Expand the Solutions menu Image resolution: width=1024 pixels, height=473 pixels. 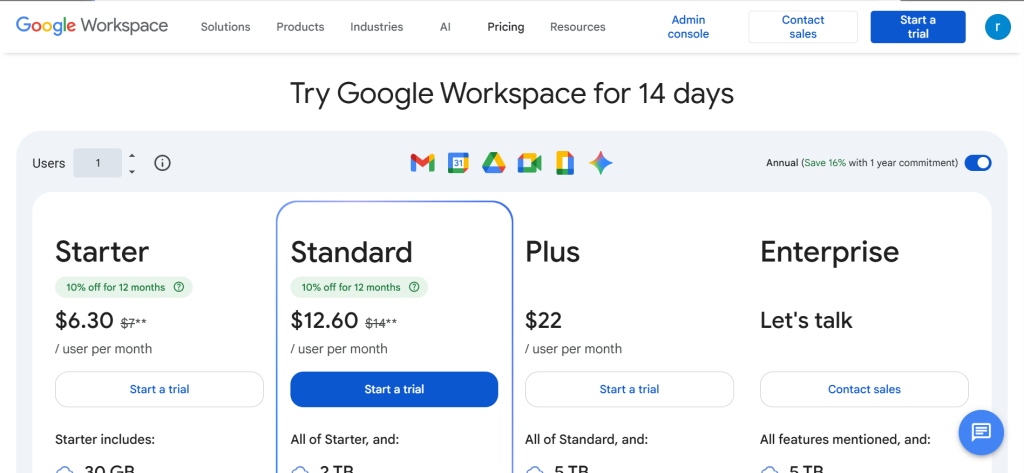click(225, 27)
